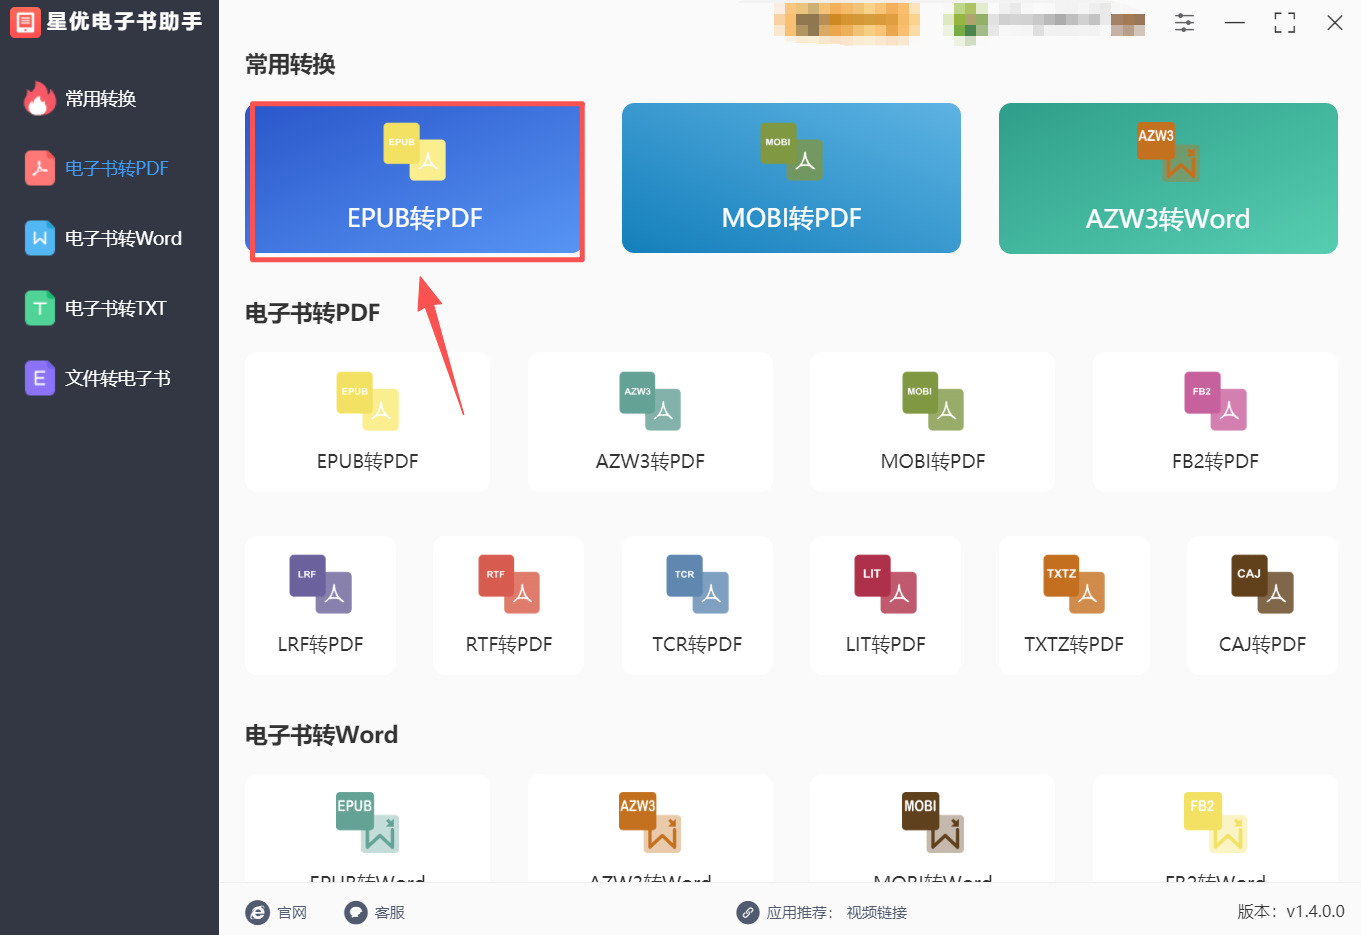Contact support via the 客服 footer link
1361x935 pixels.
coord(375,912)
